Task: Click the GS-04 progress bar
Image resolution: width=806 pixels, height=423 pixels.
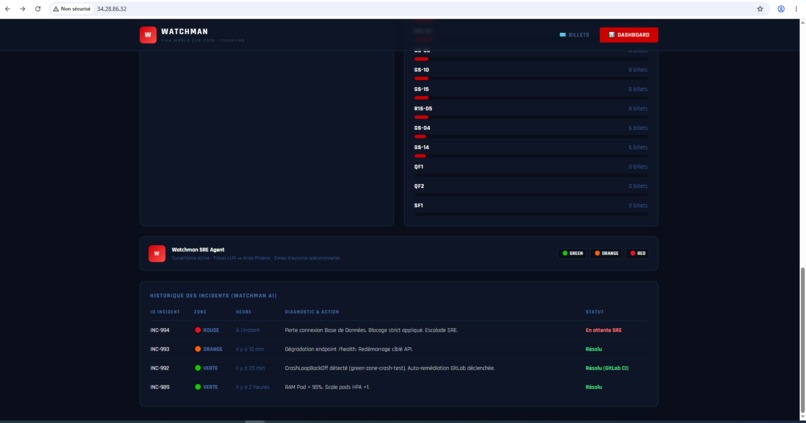Action: click(530, 137)
